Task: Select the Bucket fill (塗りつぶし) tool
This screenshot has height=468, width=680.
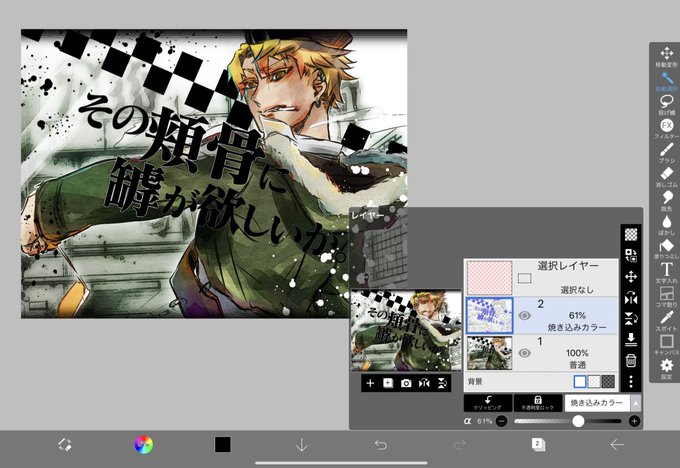Action: pos(666,249)
